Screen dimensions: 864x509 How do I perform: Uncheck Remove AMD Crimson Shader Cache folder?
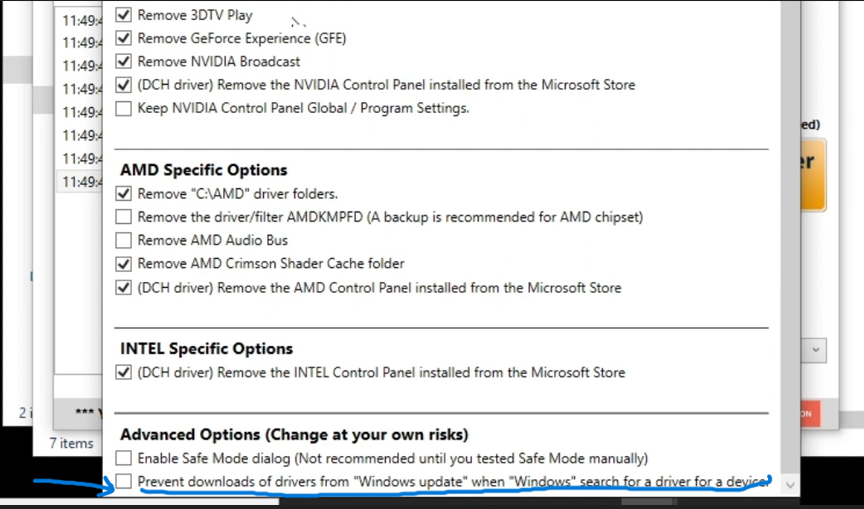(123, 264)
